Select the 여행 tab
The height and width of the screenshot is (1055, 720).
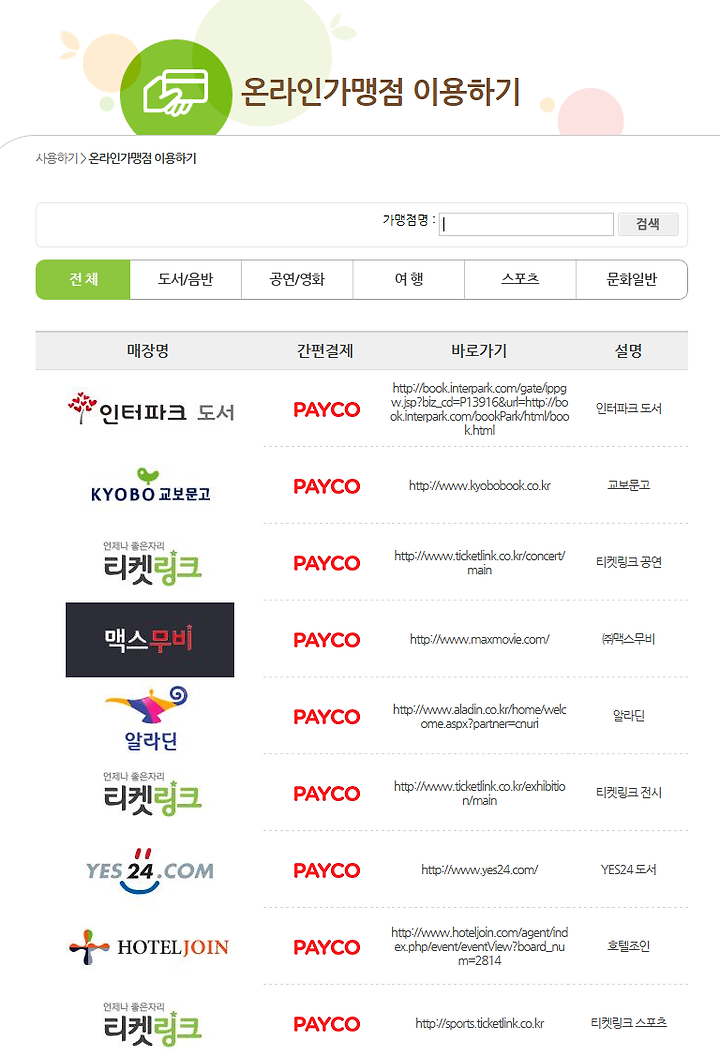(x=409, y=279)
